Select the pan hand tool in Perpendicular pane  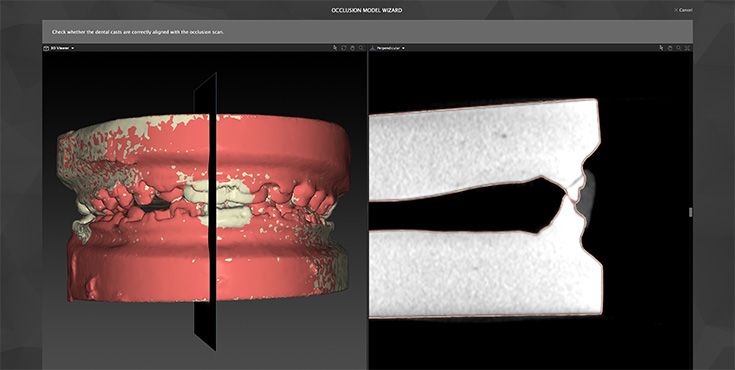tap(670, 48)
